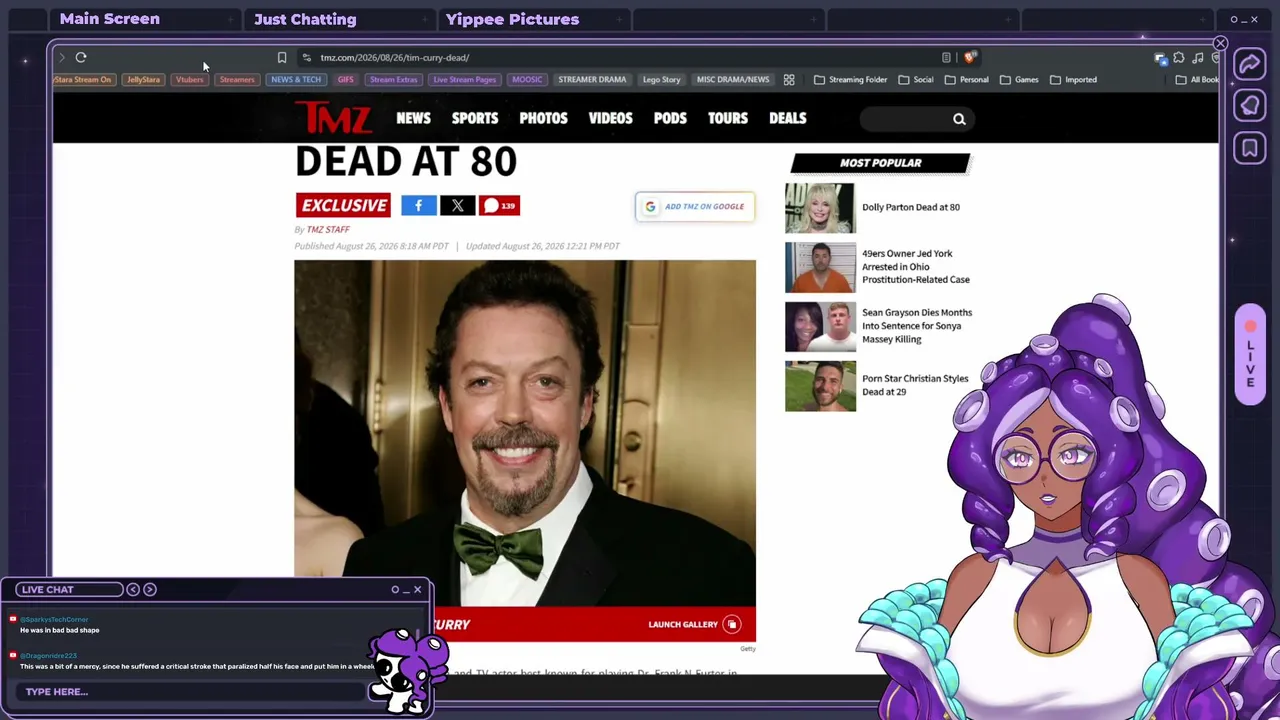Open the Live Stream Pages bookmark
Image resolution: width=1280 pixels, height=720 pixels.
464,80
